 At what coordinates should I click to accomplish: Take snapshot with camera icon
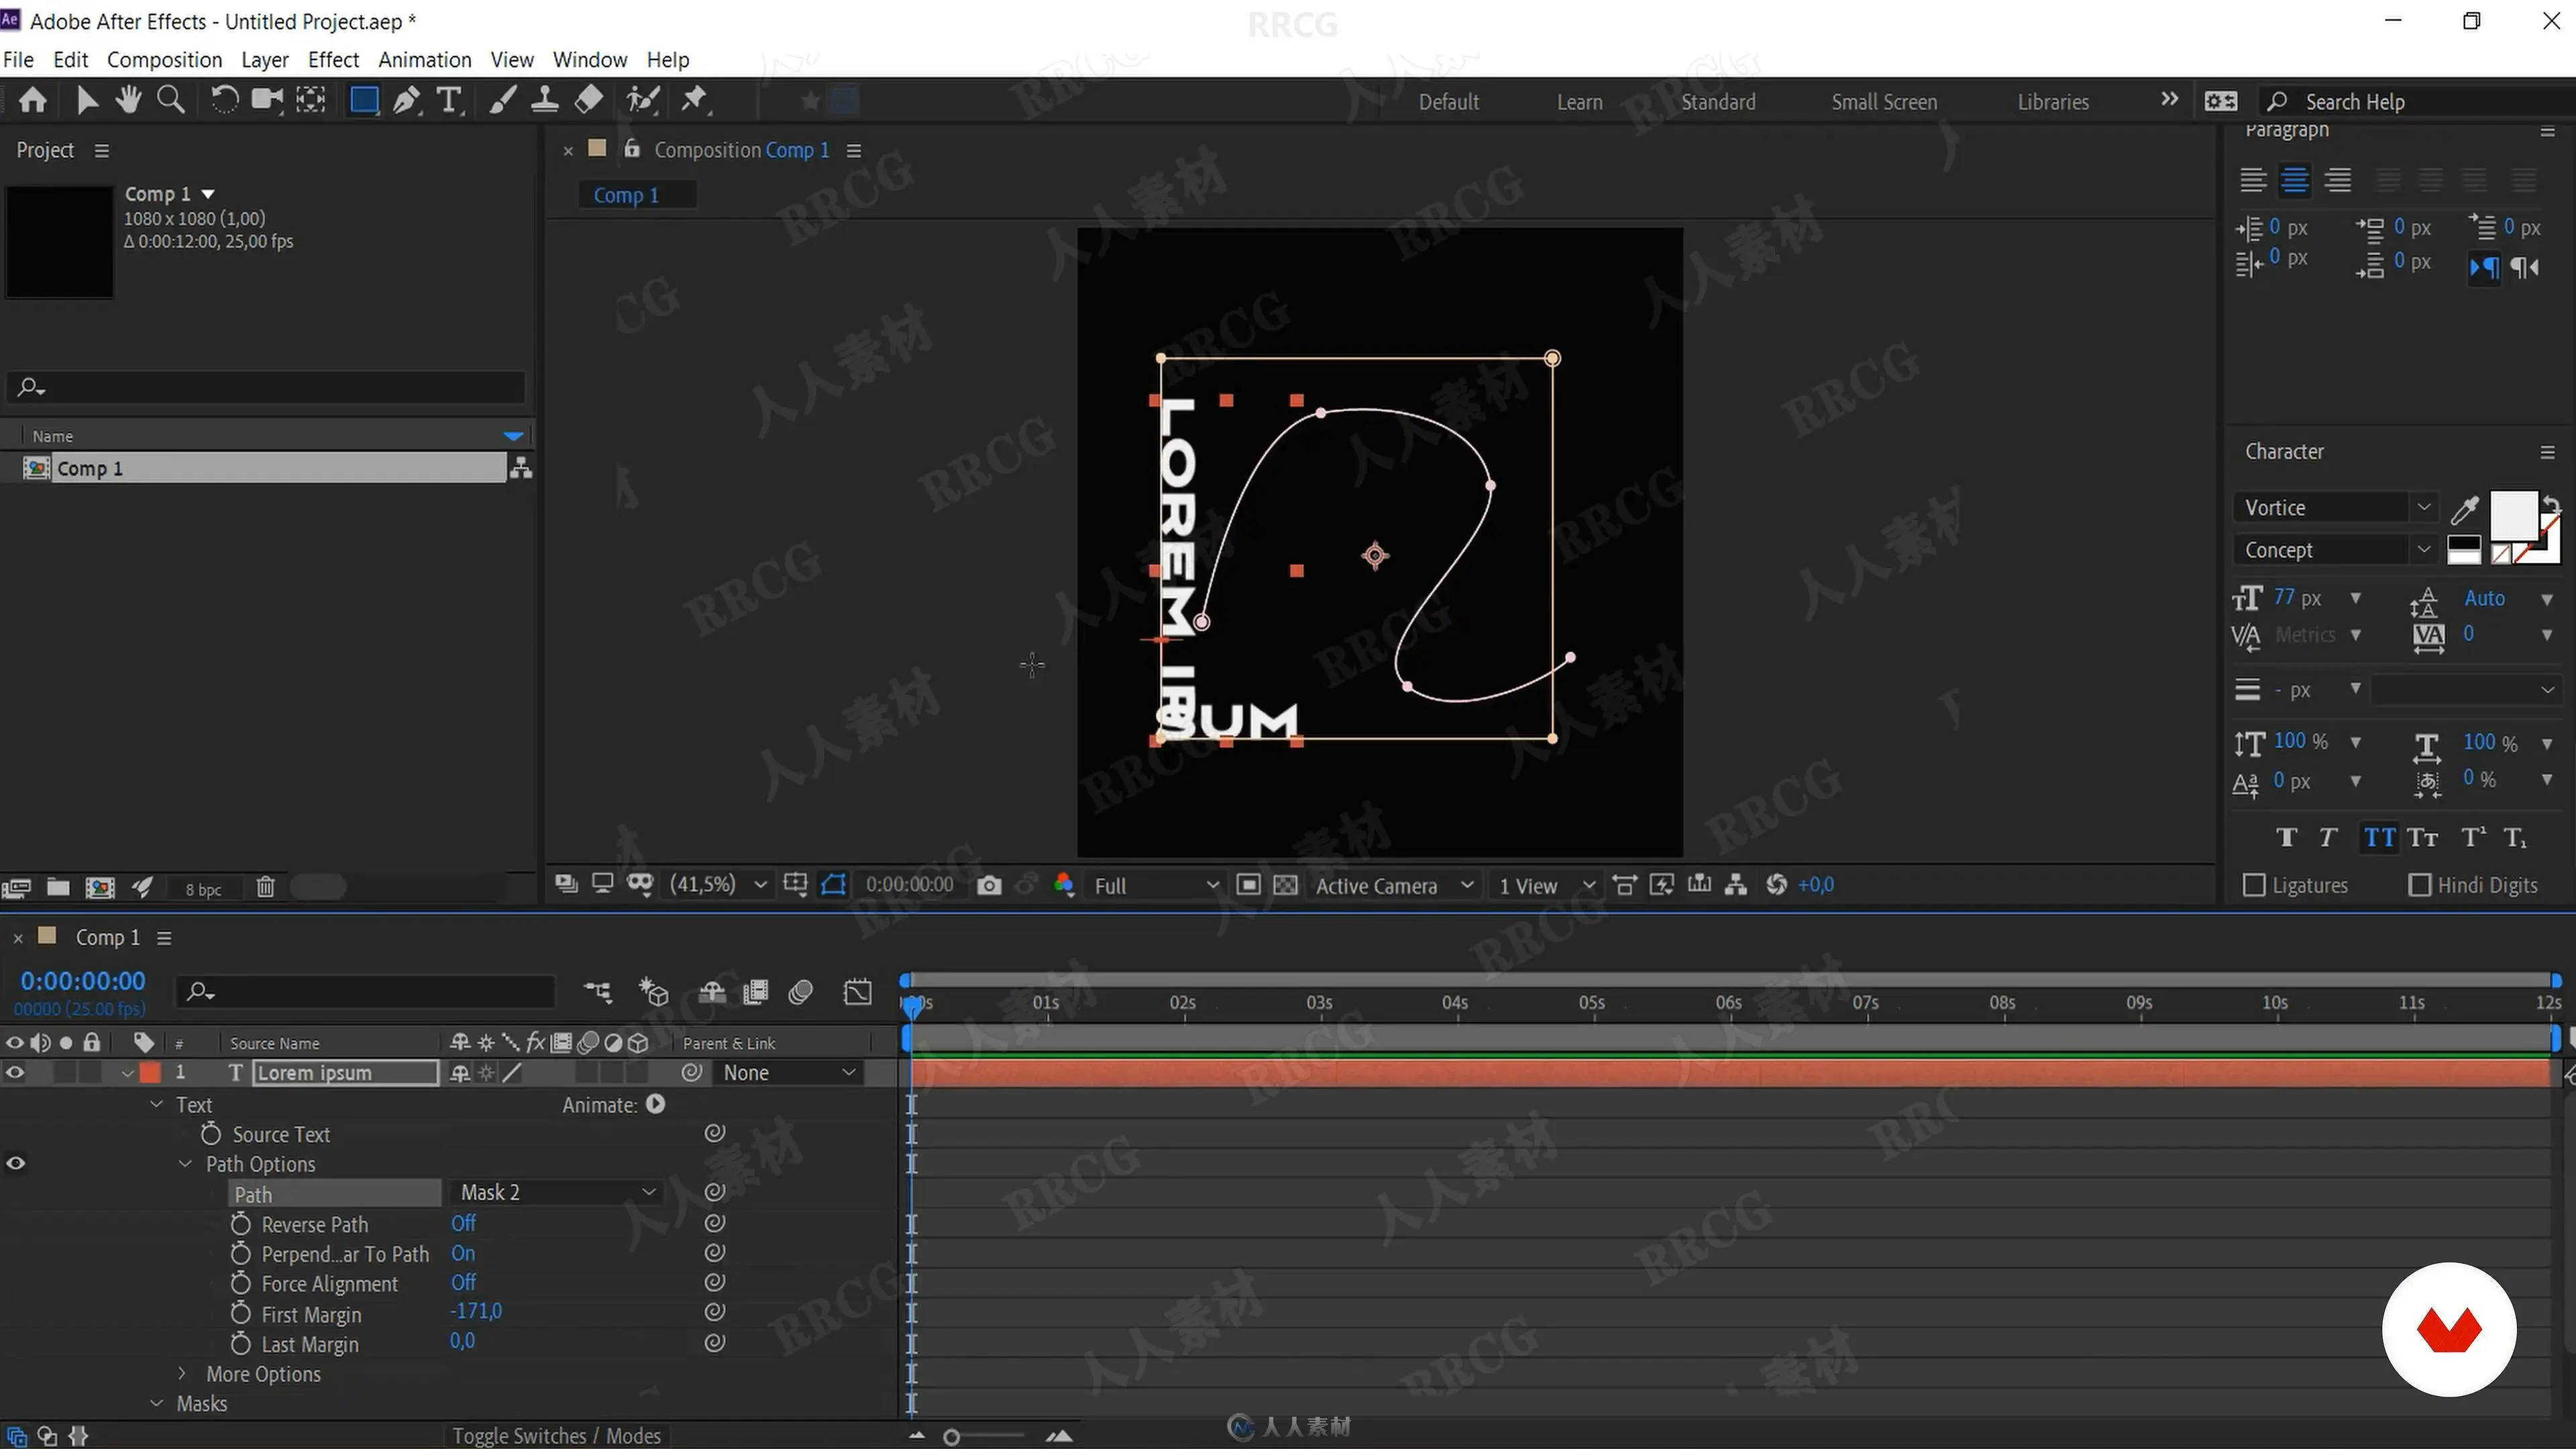point(989,885)
